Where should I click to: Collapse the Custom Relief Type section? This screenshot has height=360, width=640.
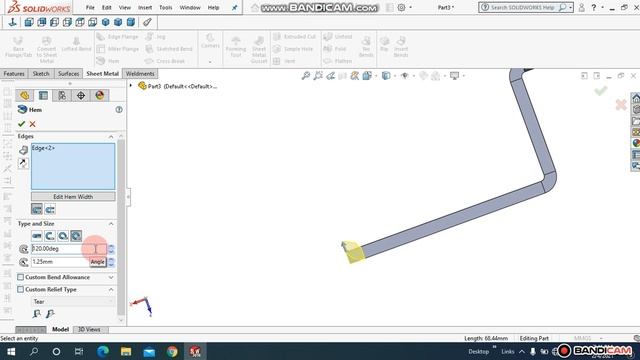click(111, 289)
